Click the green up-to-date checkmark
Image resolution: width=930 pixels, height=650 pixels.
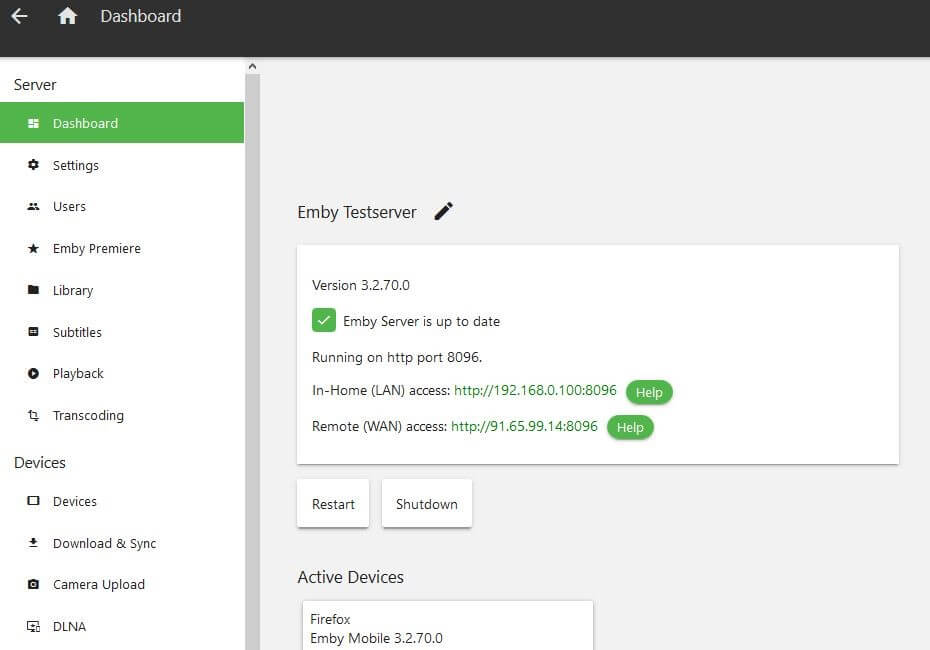[324, 320]
